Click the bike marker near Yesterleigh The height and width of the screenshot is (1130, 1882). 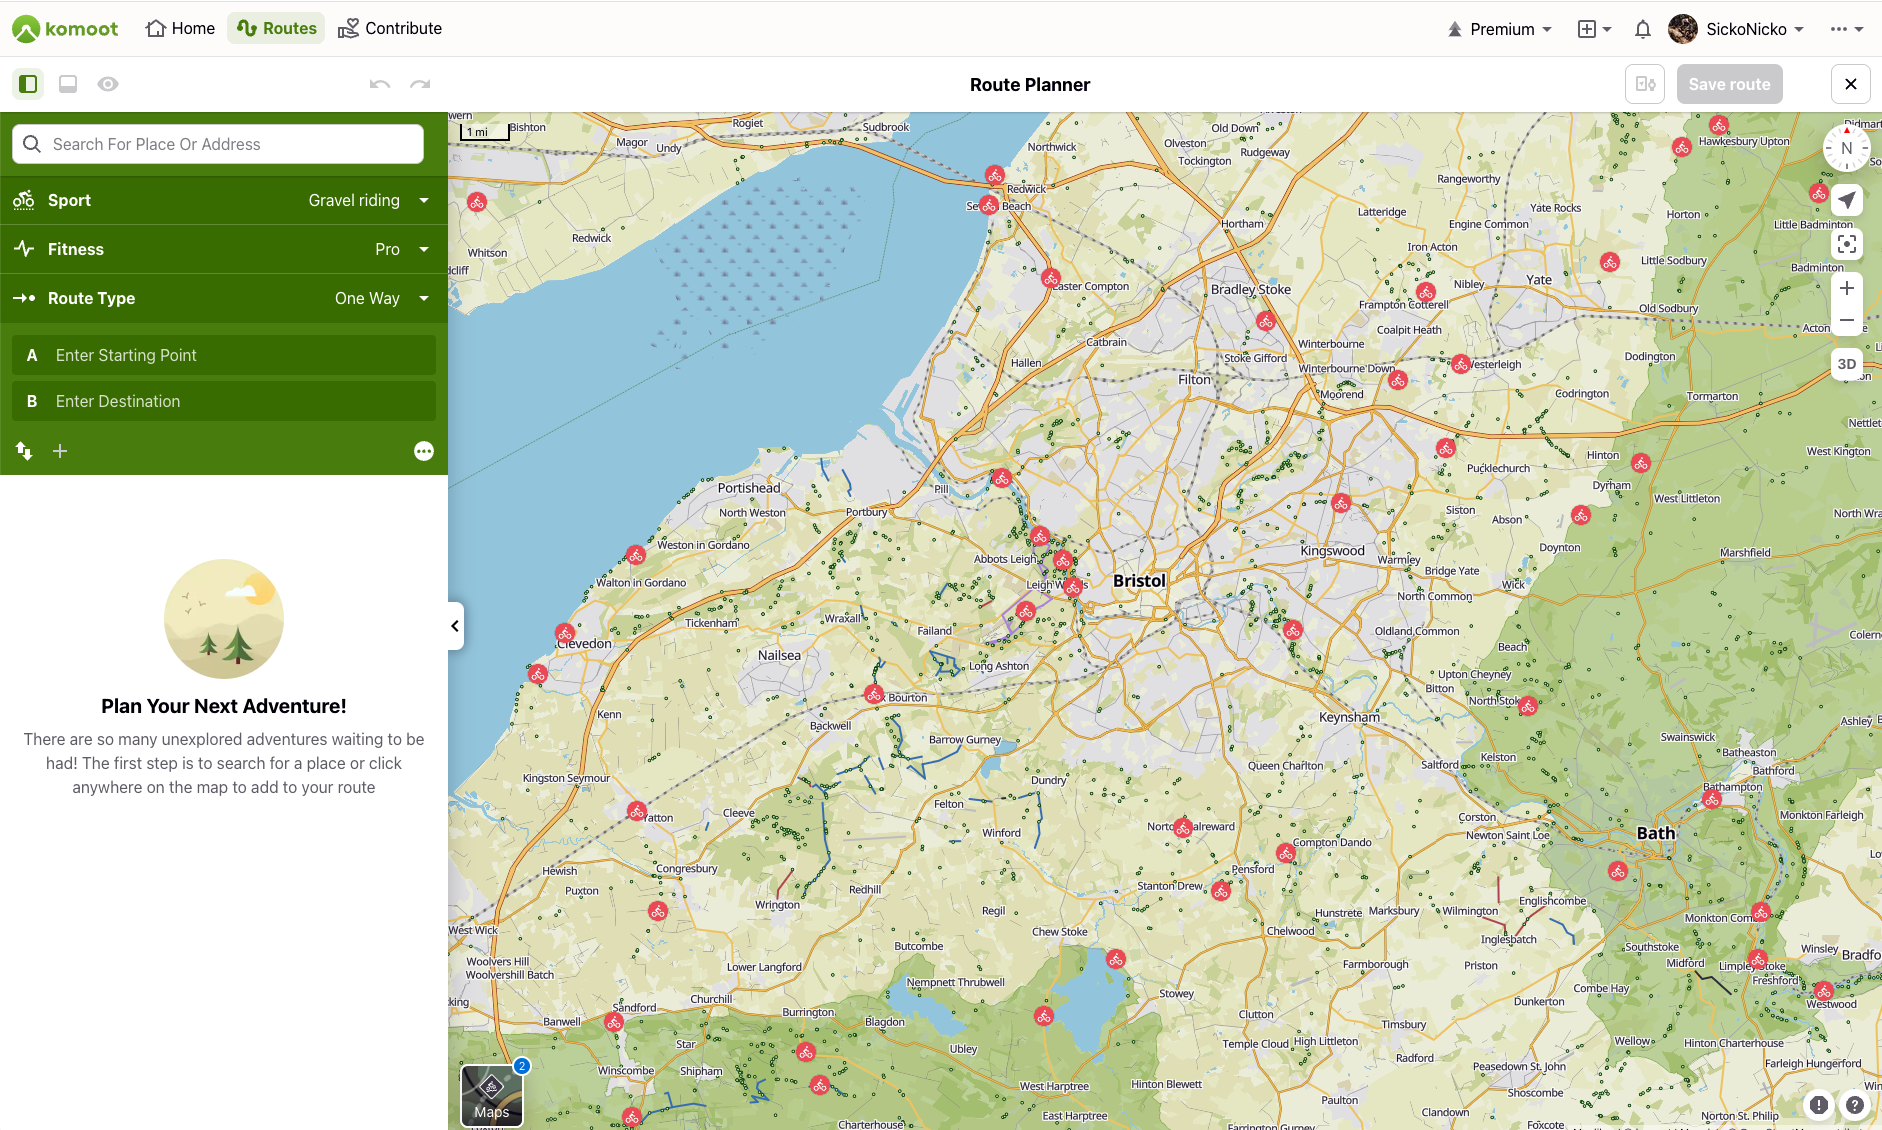pos(1461,364)
